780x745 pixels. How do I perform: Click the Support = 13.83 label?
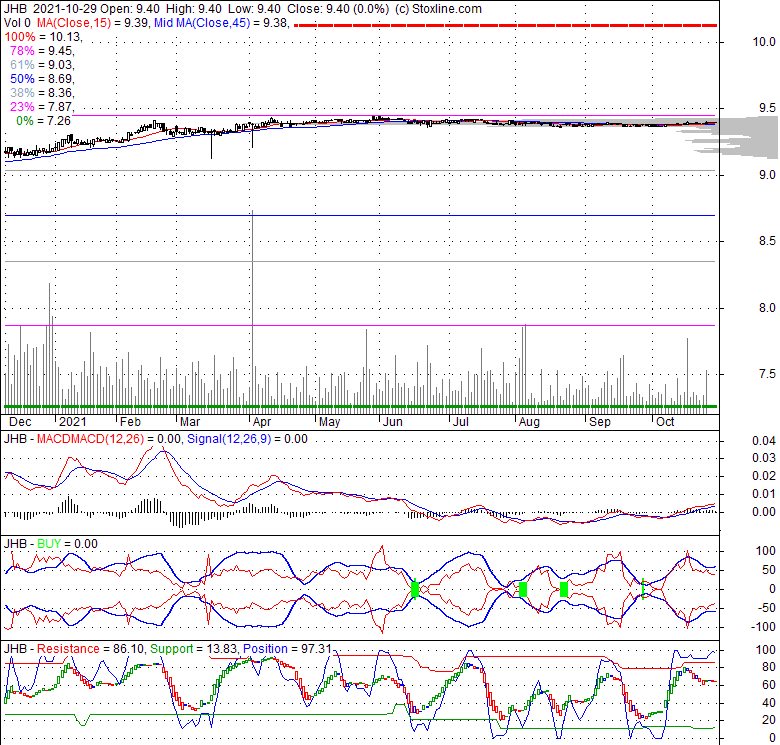[194, 649]
